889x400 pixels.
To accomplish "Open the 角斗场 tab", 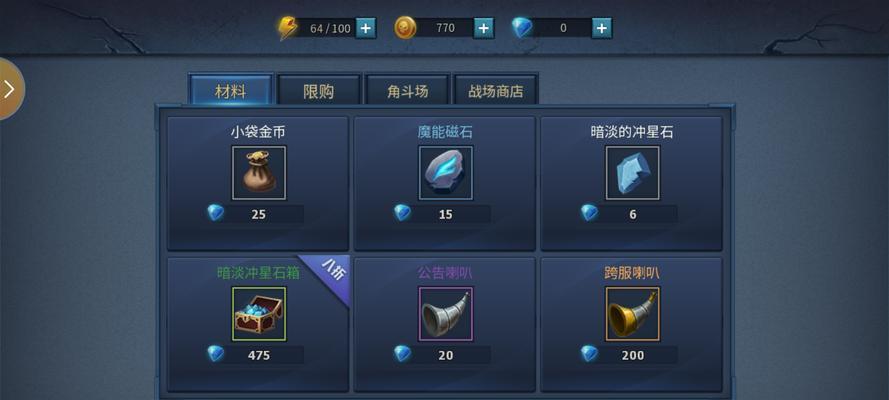I will (408, 91).
